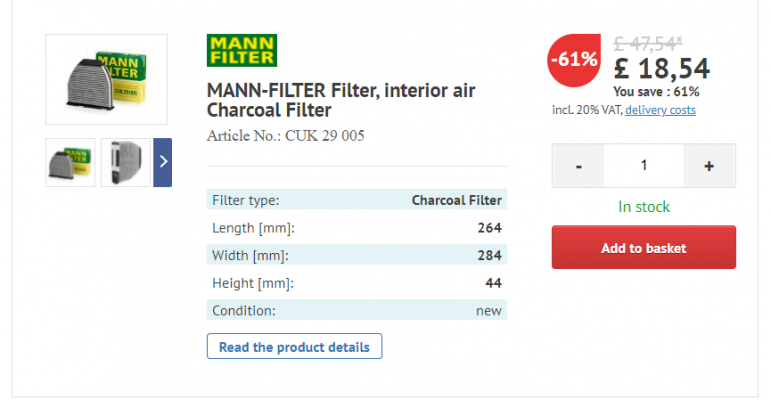Click the In stock availability label
Viewport: 771px width, 400px height.
tap(643, 207)
